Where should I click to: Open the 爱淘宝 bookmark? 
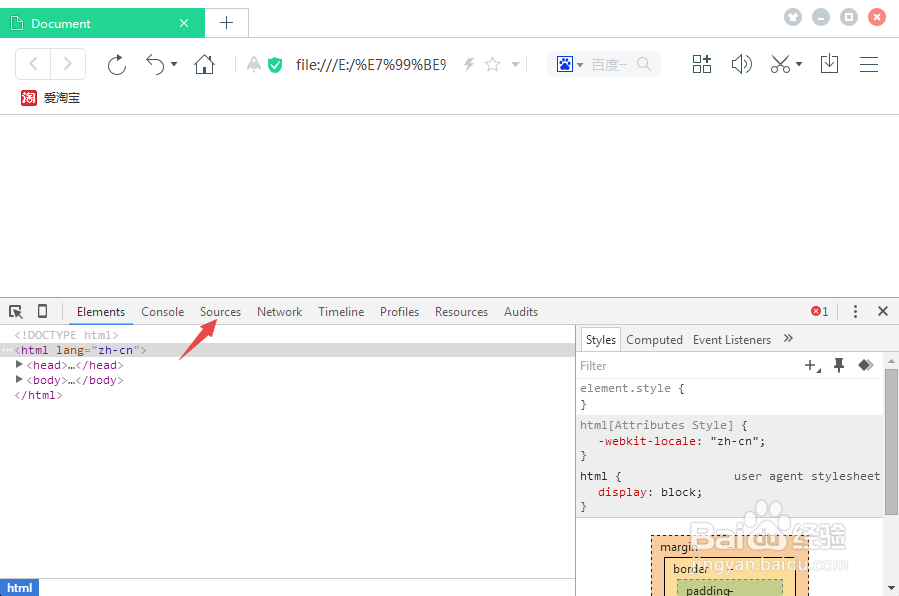50,98
